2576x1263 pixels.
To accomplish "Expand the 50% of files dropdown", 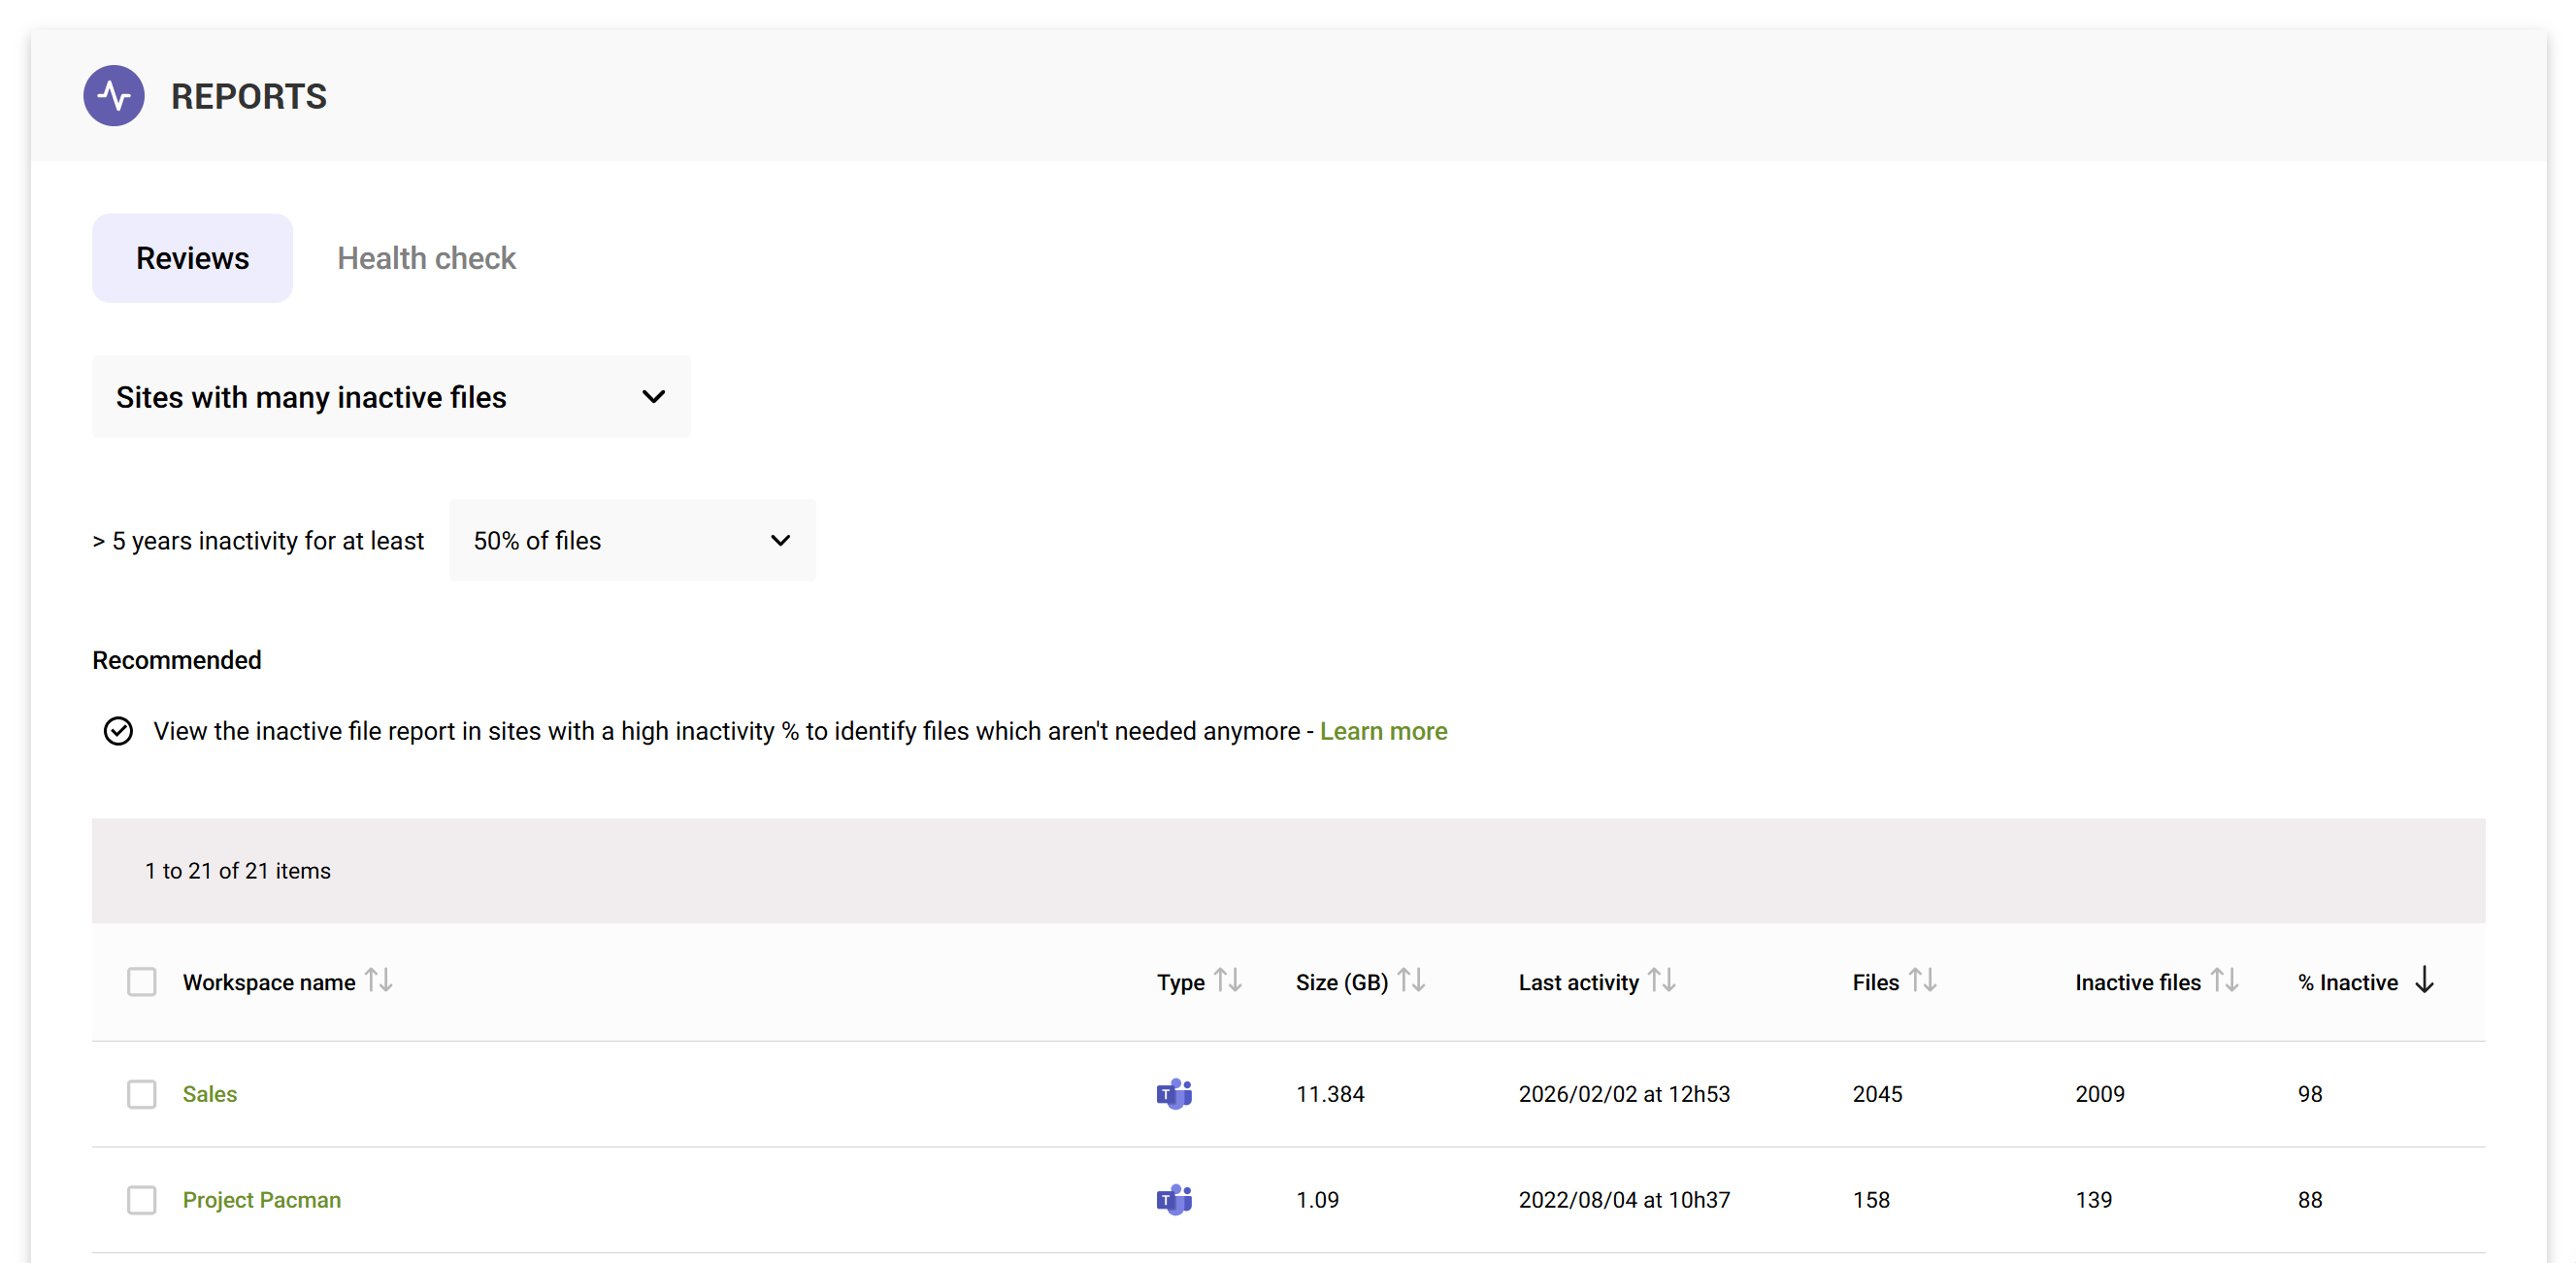I will pos(632,541).
